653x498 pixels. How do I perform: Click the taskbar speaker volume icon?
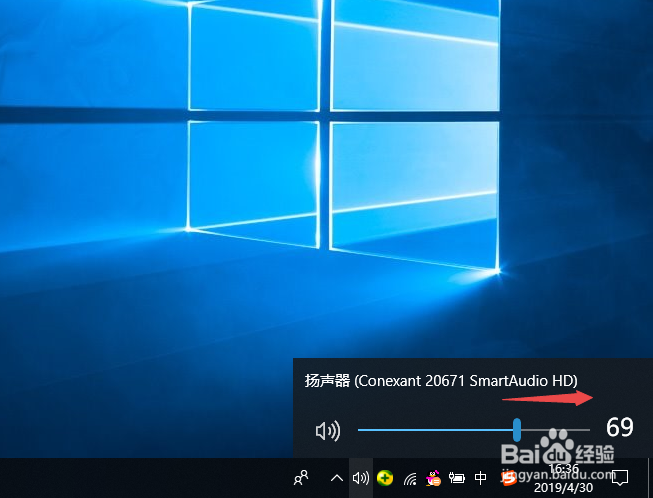tap(361, 478)
